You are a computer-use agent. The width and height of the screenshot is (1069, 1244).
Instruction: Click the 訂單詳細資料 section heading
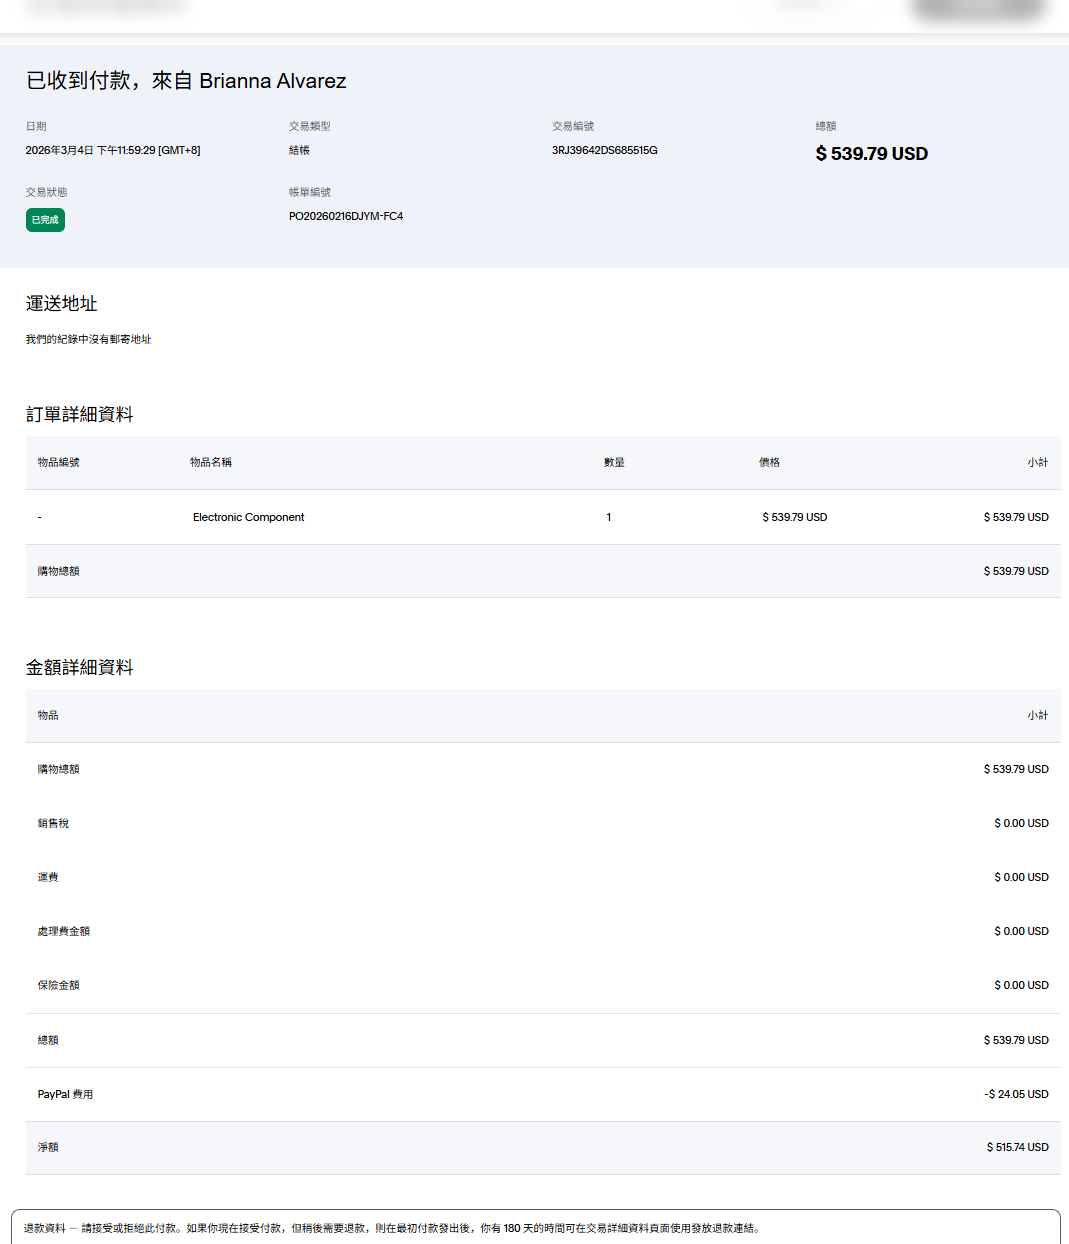[x=79, y=414]
